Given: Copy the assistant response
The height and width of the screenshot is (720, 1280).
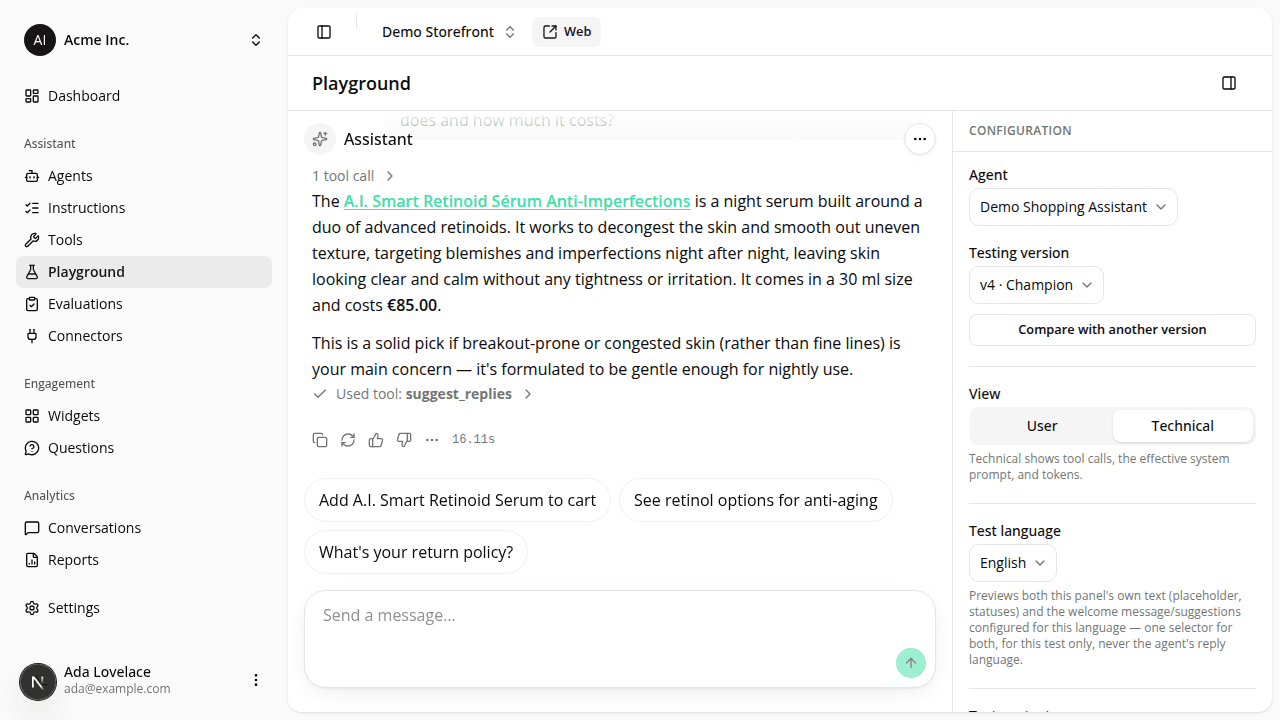Looking at the screenshot, I should pos(320,439).
